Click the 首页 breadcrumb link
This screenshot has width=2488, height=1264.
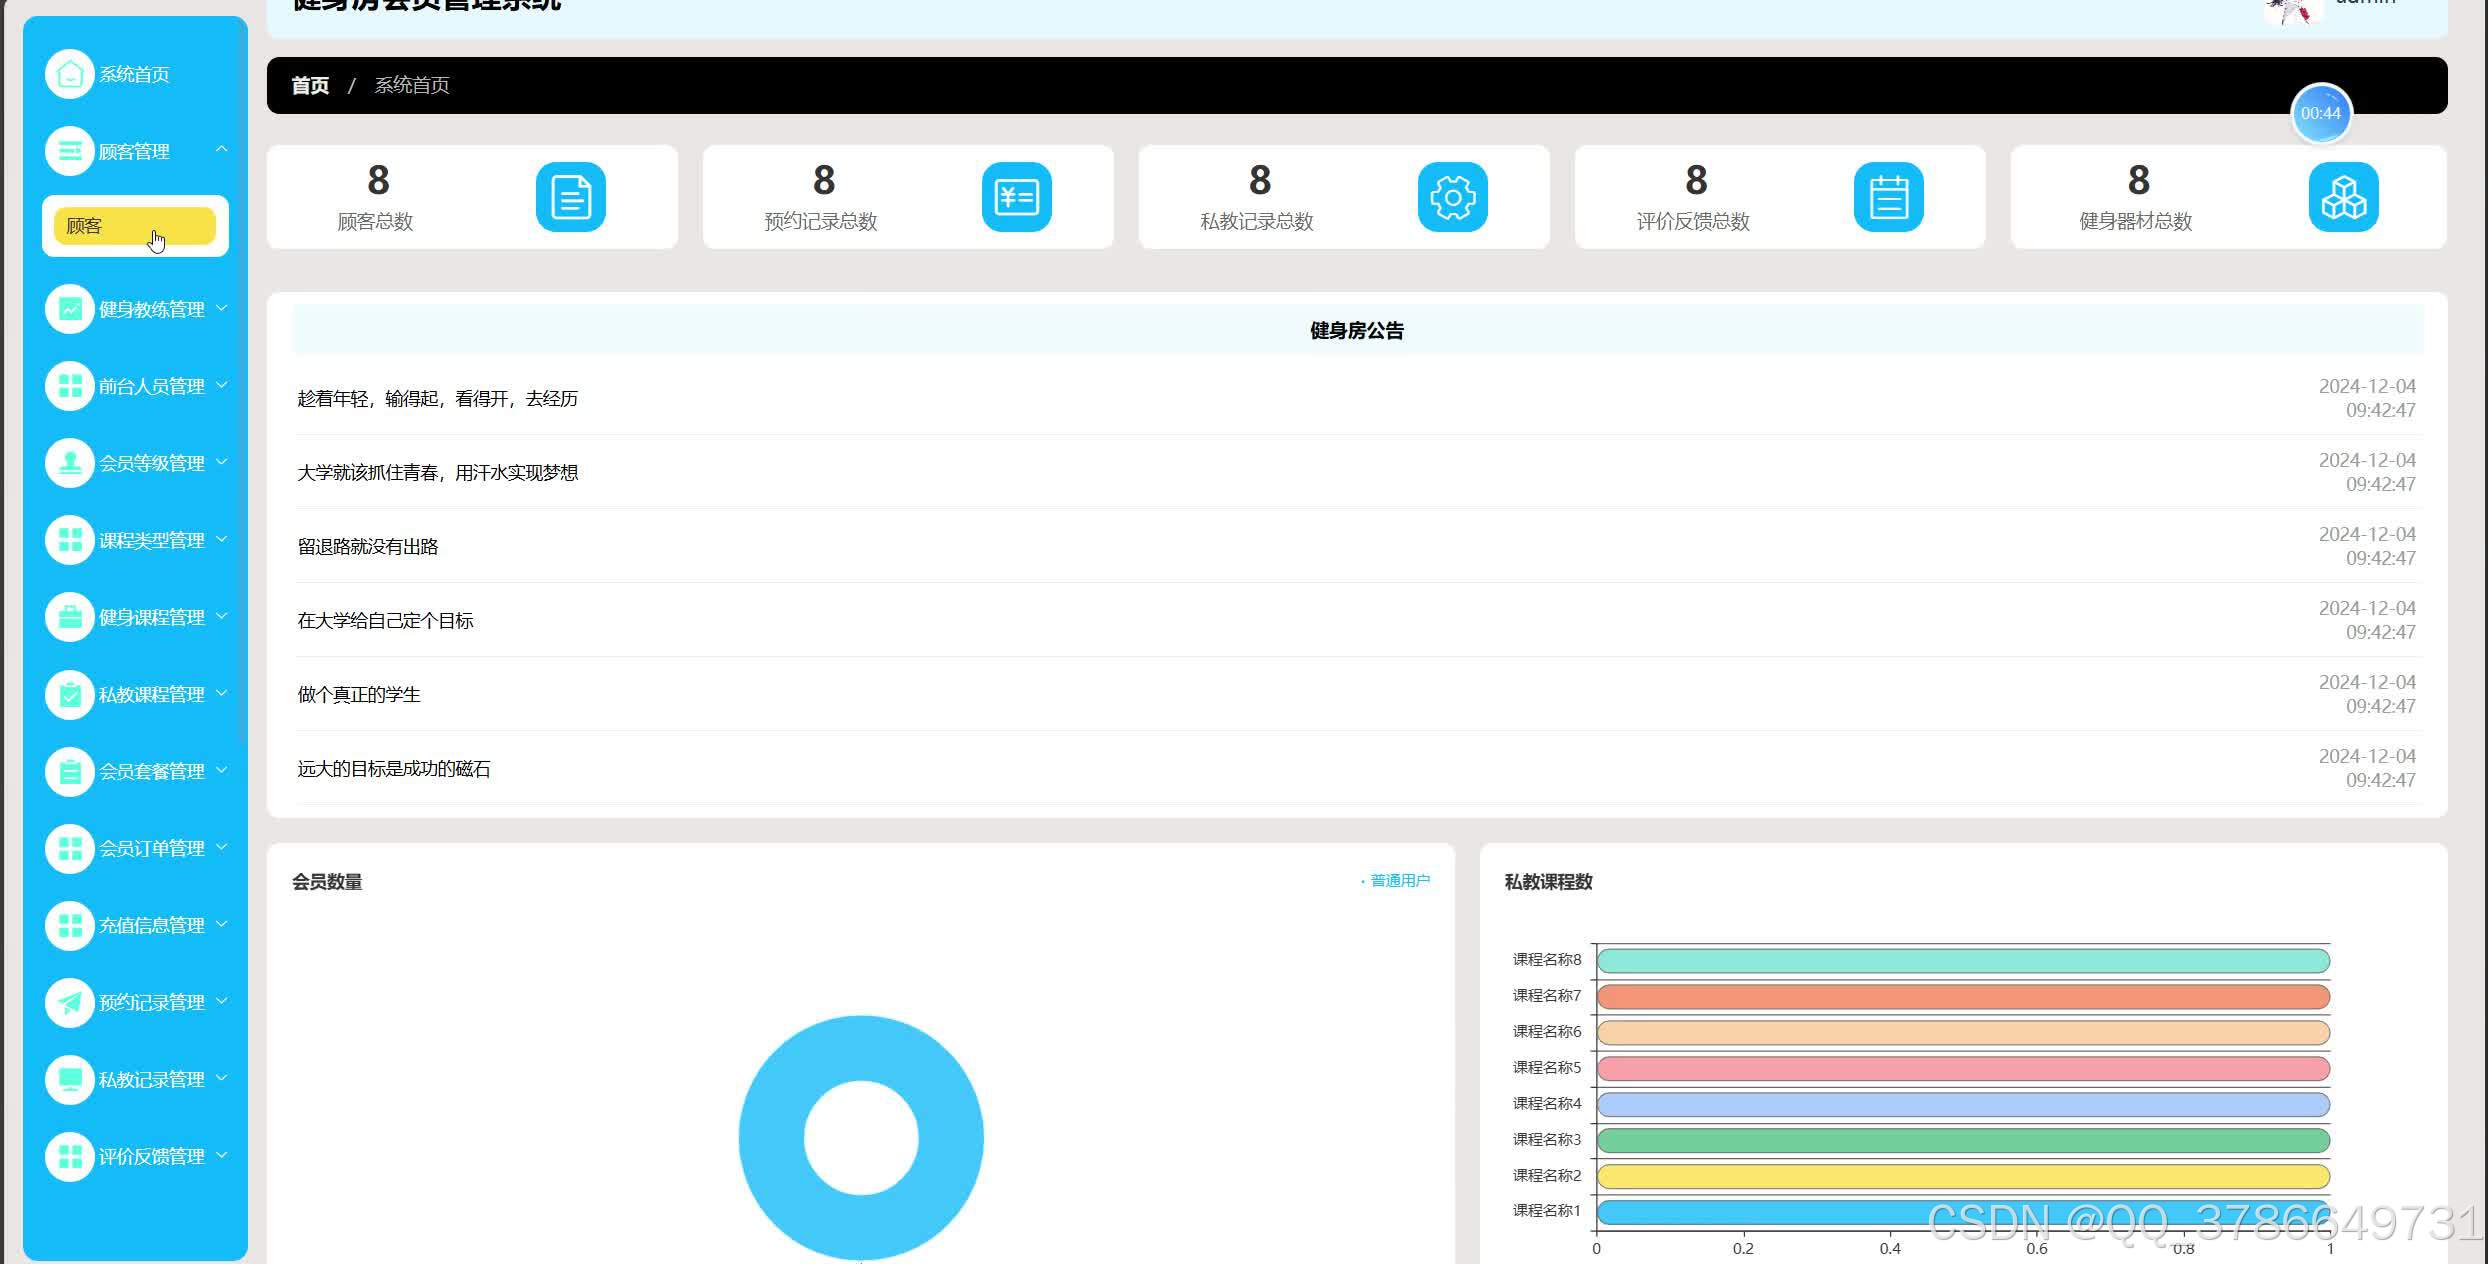[x=310, y=86]
